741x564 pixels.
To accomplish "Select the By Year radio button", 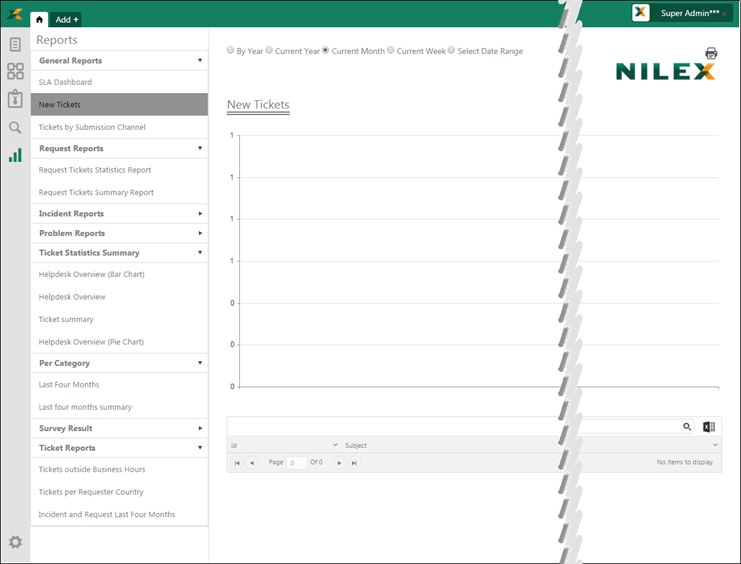I will point(231,50).
